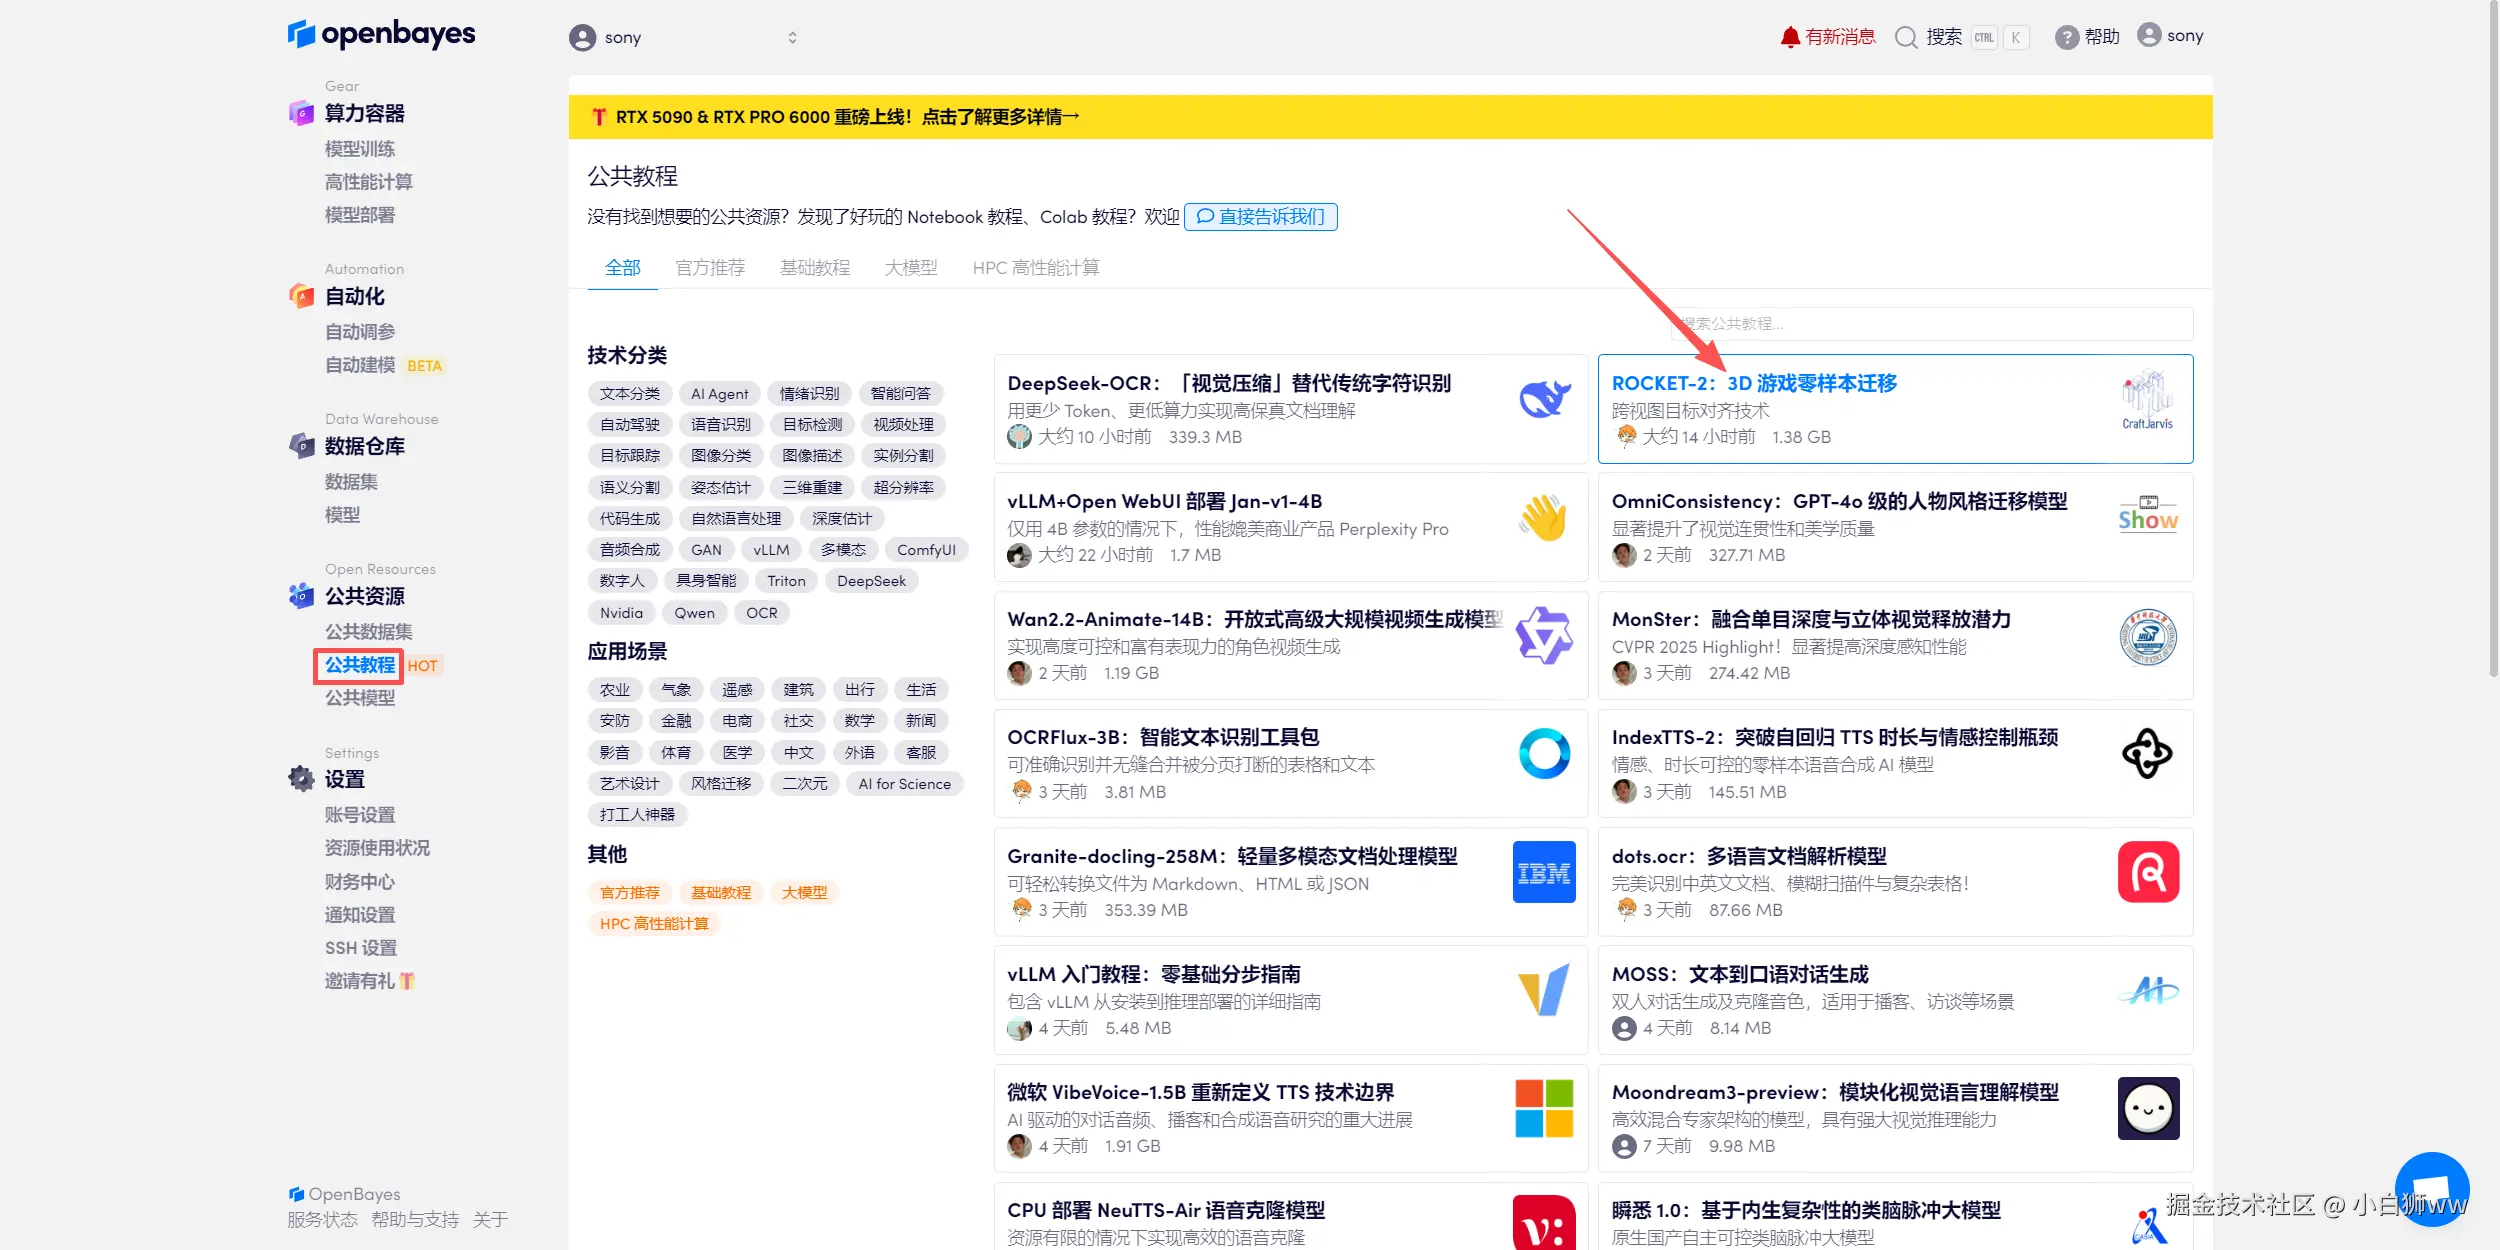Screen dimensions: 2500x1250
Task: Open the 公共资源 sidebar section
Action: [364, 596]
